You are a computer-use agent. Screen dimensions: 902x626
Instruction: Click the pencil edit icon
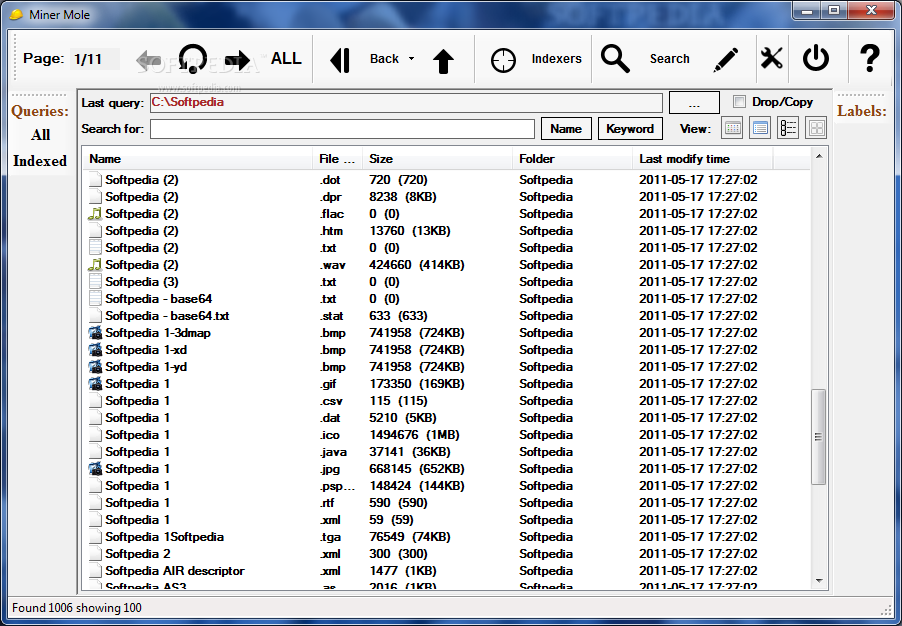coord(726,60)
